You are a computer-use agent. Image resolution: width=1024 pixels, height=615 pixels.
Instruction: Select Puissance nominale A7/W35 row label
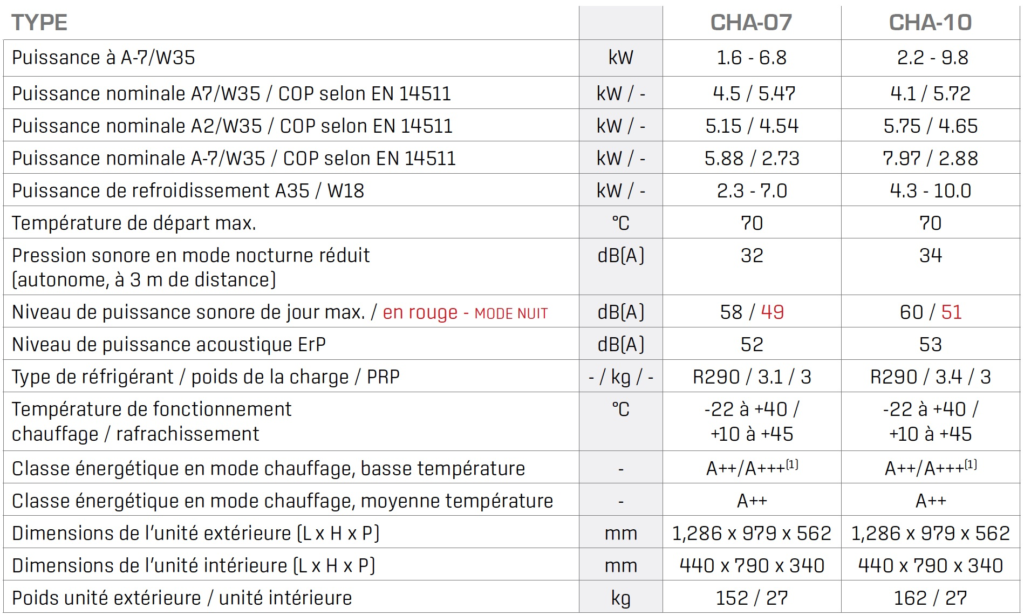231,94
